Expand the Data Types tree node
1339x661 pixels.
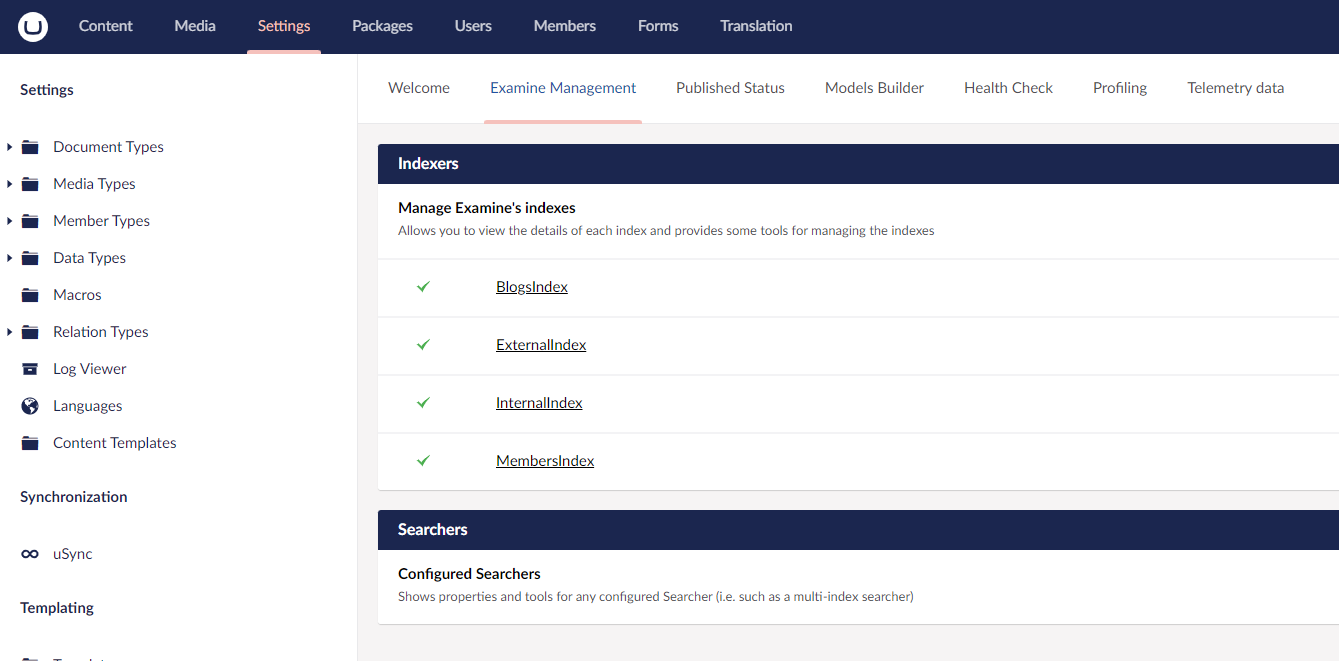[9, 258]
